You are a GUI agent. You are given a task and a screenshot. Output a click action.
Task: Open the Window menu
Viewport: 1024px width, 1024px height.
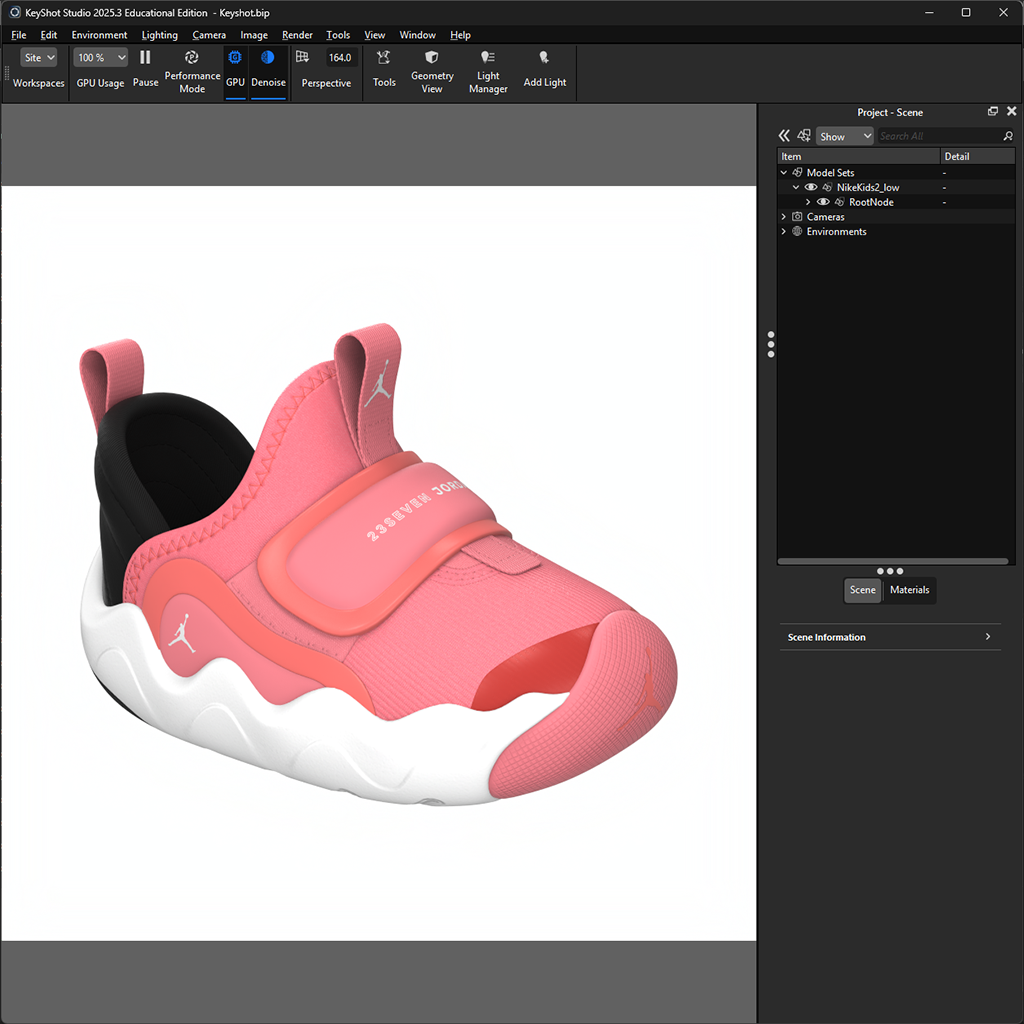point(417,35)
